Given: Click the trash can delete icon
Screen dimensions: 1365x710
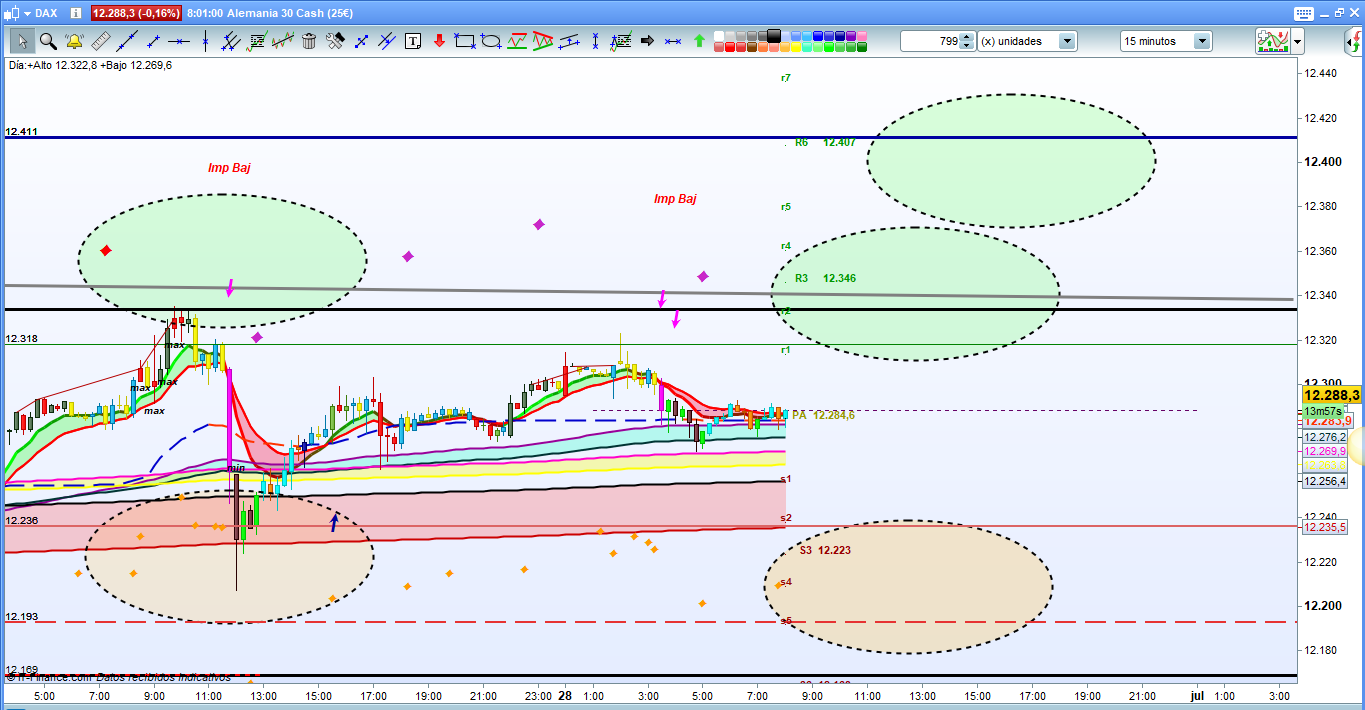Looking at the screenshot, I should pos(309,41).
